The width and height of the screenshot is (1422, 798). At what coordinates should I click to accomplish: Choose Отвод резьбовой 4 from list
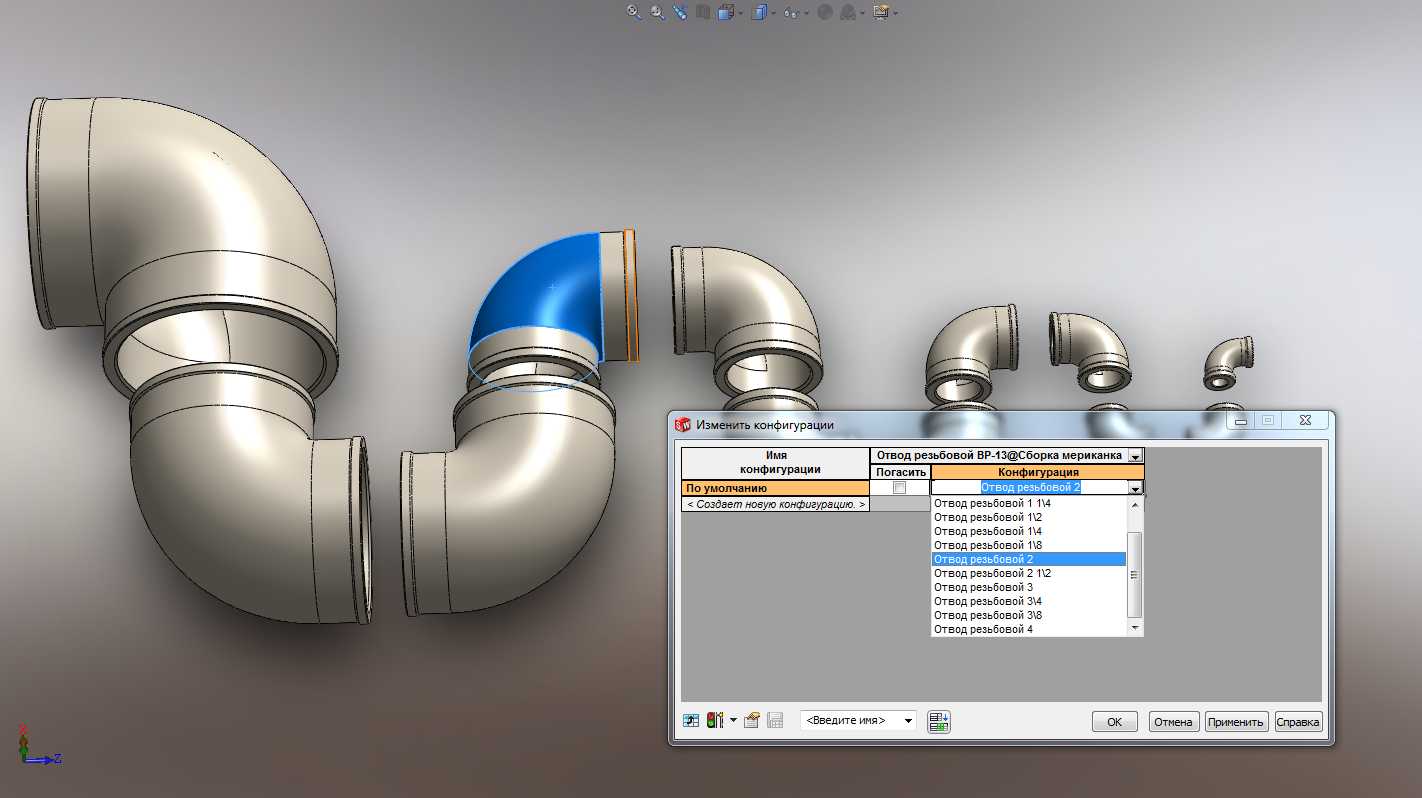click(x=1029, y=629)
